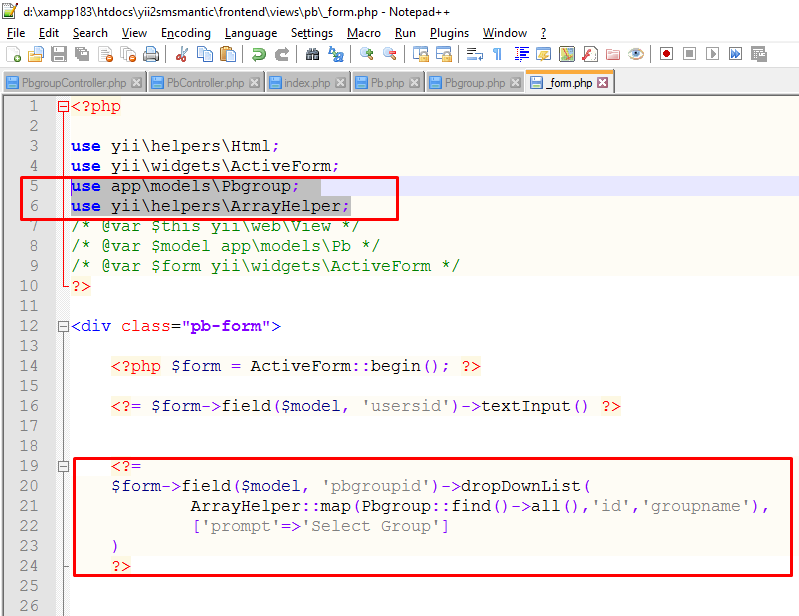Open the Edit menu

click(48, 33)
